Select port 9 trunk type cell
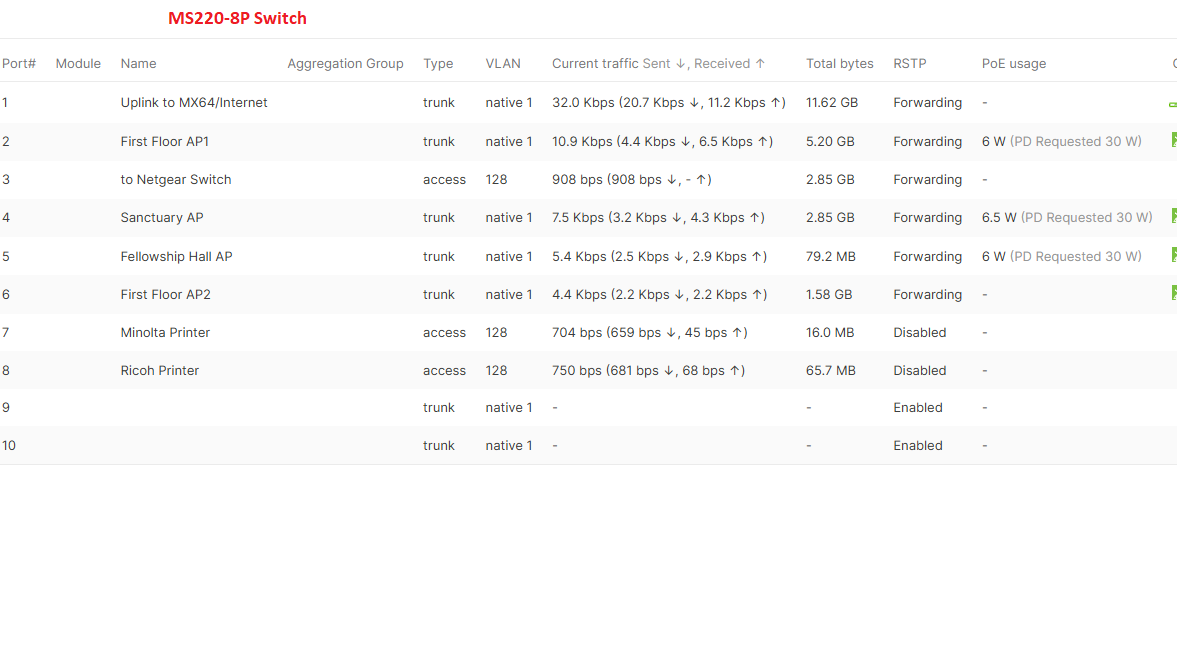 click(438, 407)
